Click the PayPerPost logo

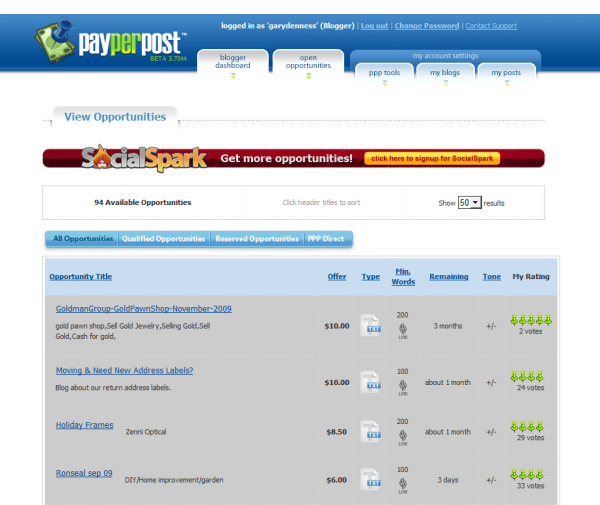110,47
